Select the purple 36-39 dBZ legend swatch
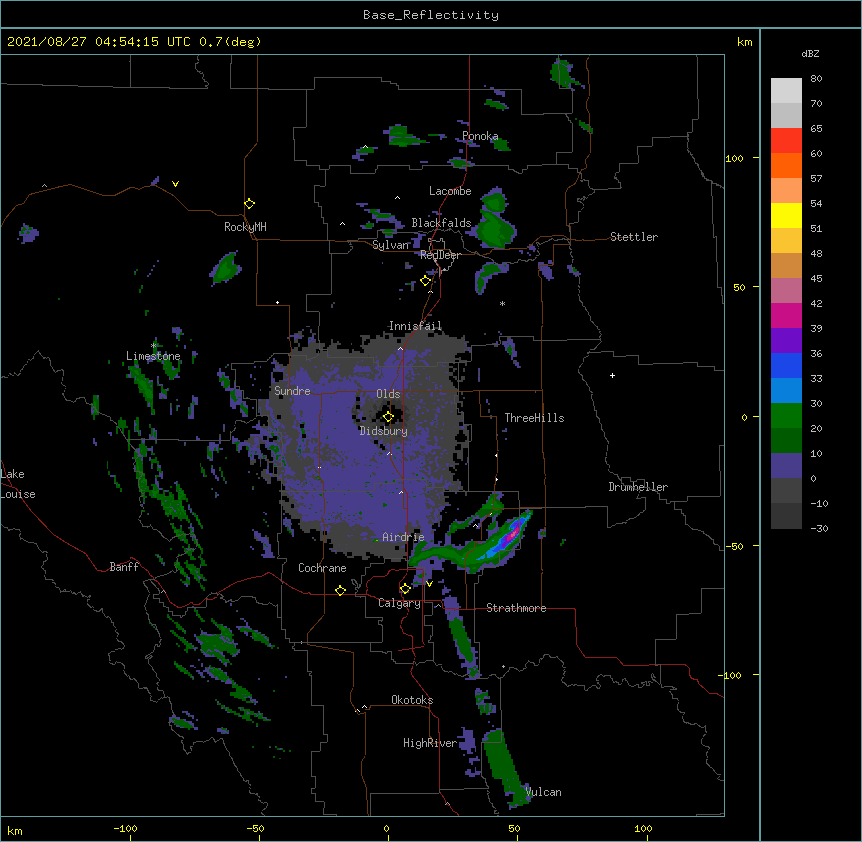862x842 pixels. 786,341
